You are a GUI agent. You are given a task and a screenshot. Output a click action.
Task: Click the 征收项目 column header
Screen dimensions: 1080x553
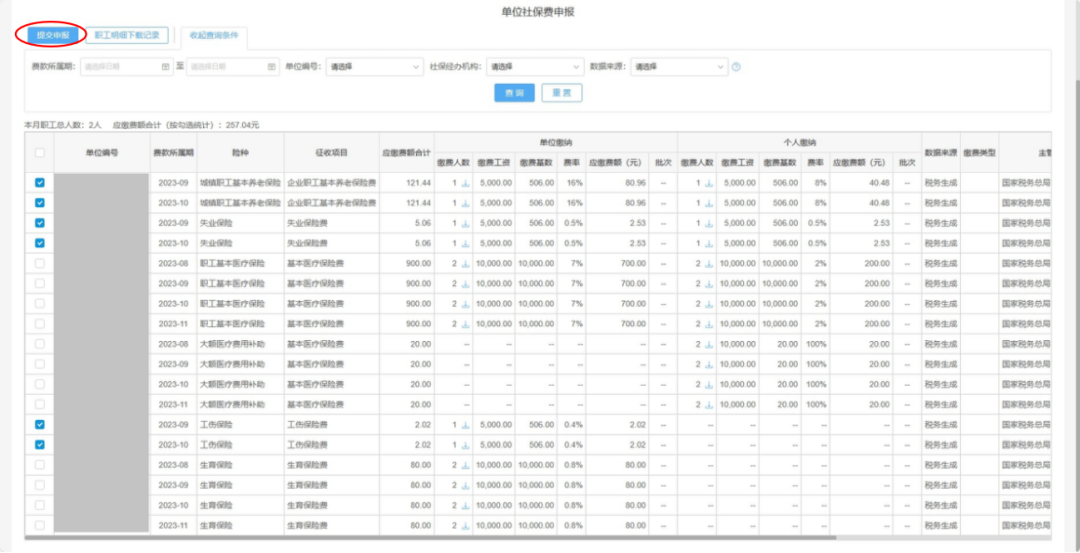[331, 152]
